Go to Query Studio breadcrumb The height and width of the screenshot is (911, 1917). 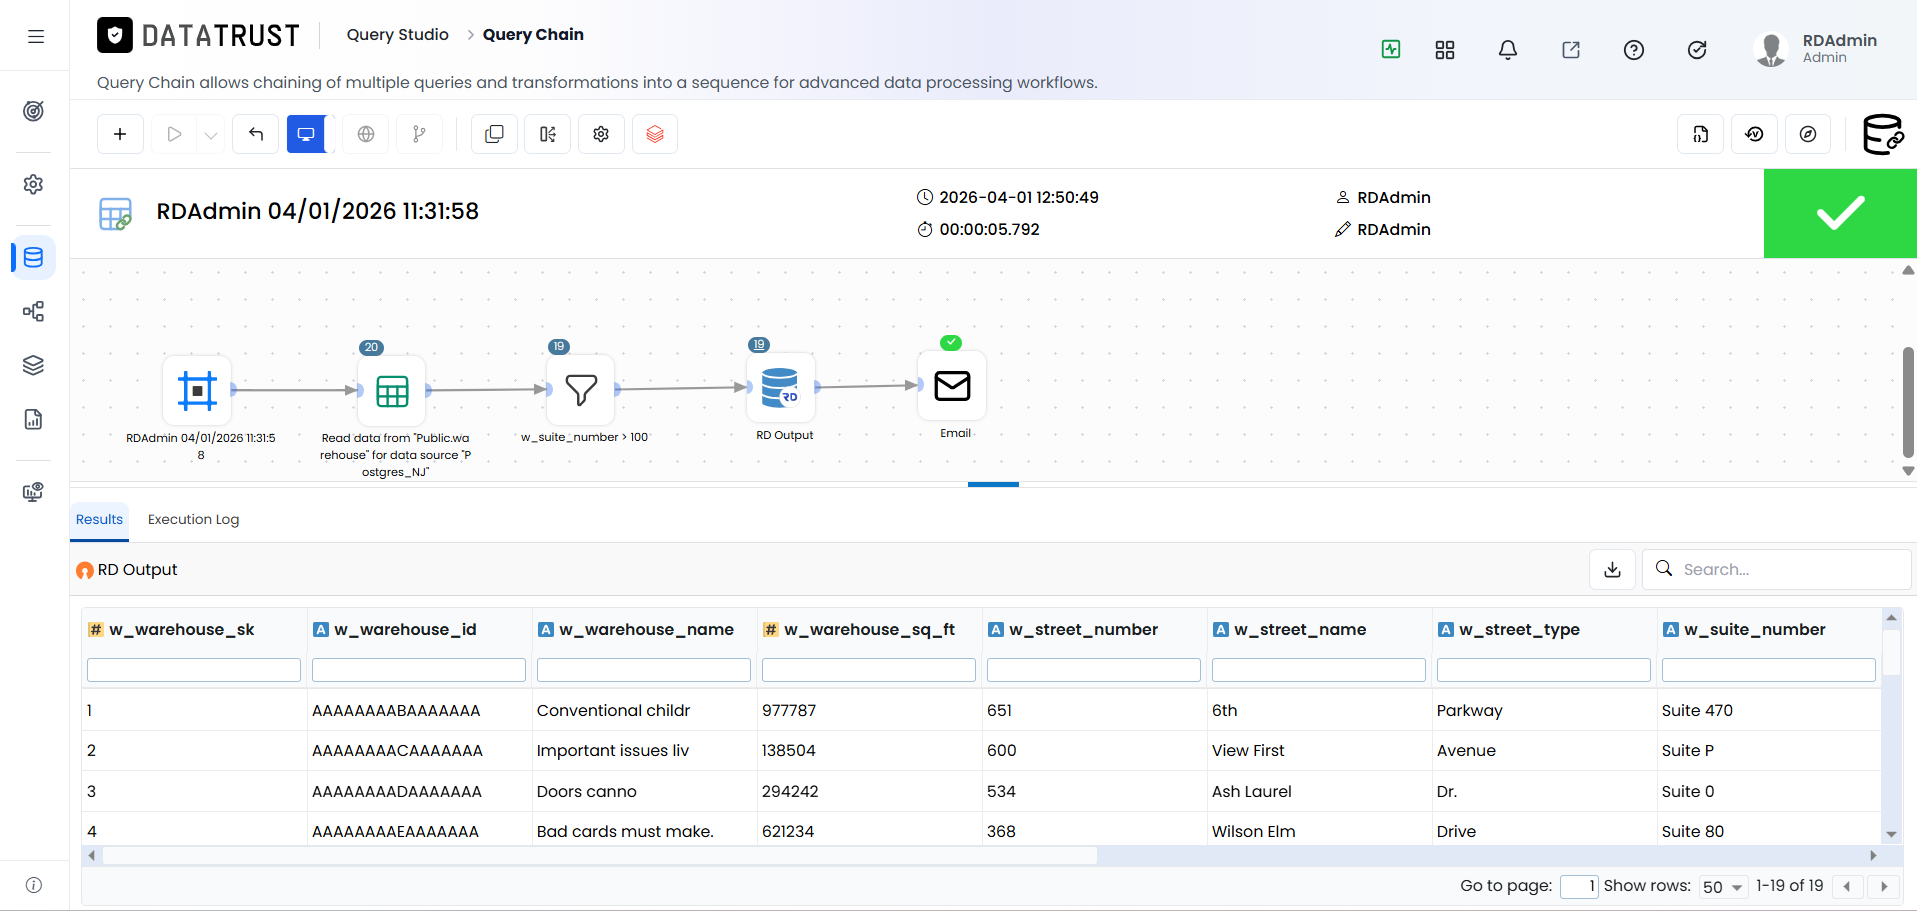tap(398, 34)
